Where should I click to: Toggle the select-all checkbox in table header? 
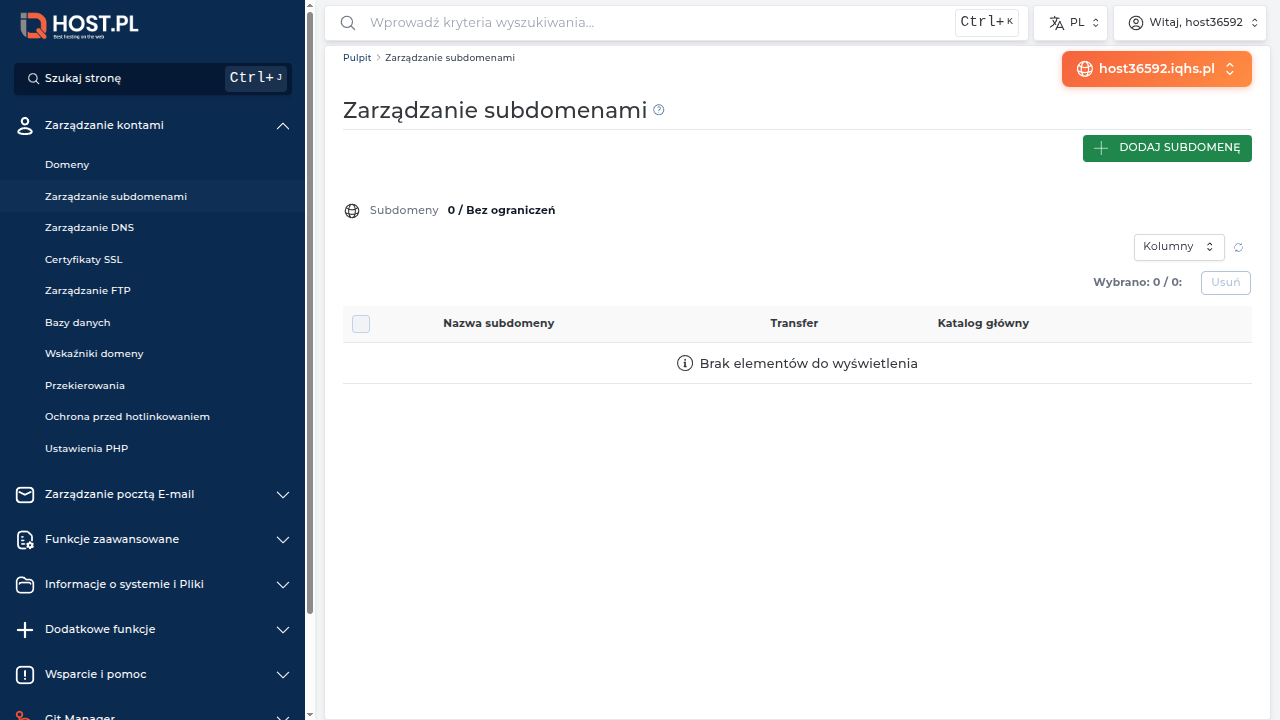point(361,324)
